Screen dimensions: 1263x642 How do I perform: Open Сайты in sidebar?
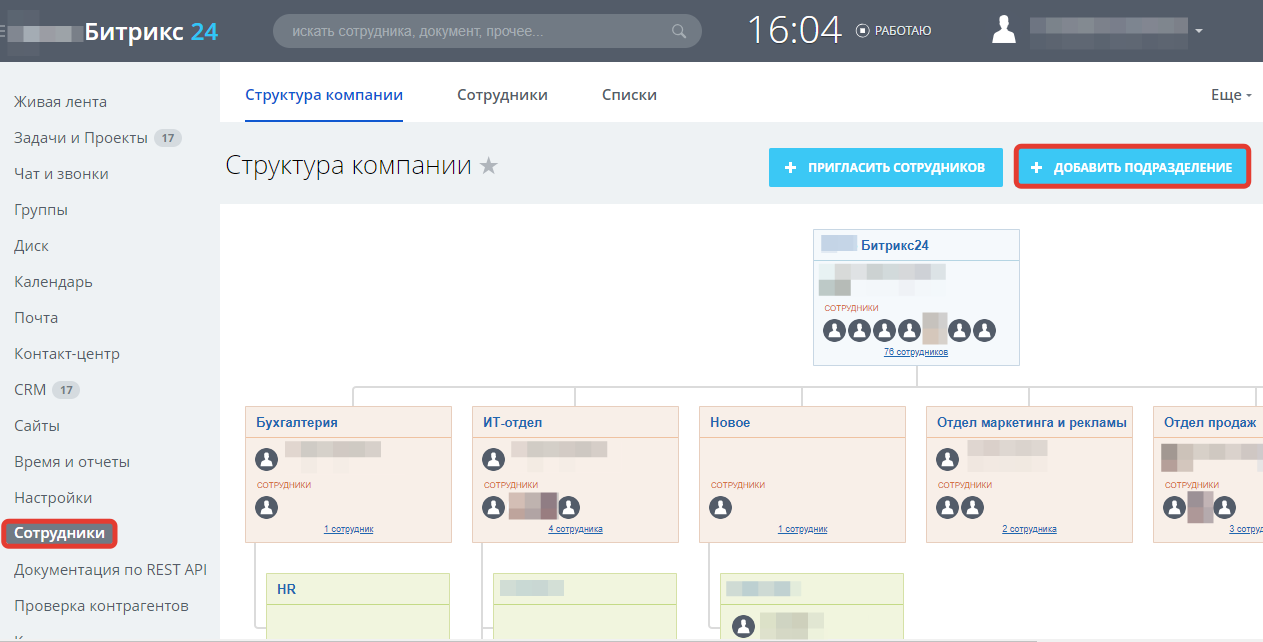(x=37, y=426)
